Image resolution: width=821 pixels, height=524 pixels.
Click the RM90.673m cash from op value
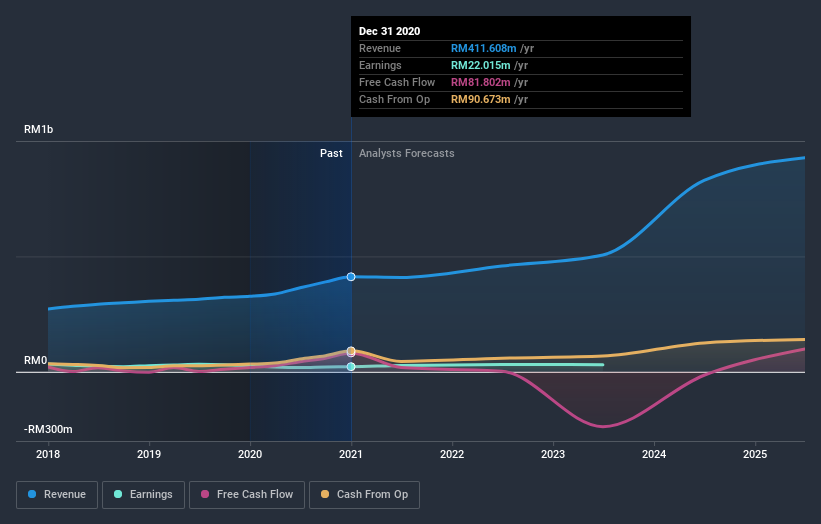click(x=481, y=99)
